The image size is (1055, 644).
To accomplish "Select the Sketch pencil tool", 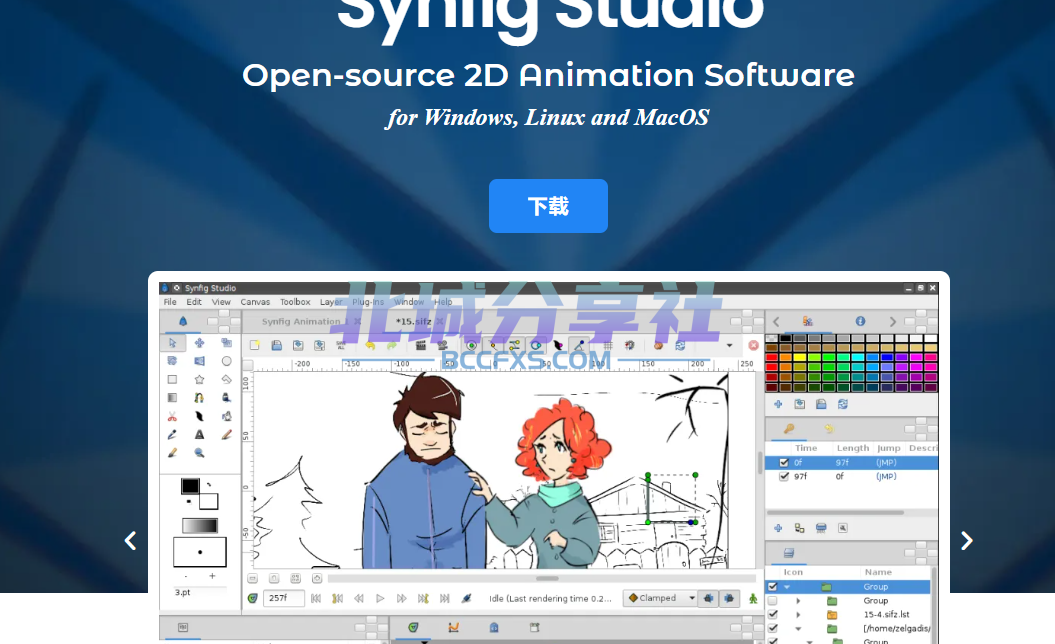I will pos(226,435).
